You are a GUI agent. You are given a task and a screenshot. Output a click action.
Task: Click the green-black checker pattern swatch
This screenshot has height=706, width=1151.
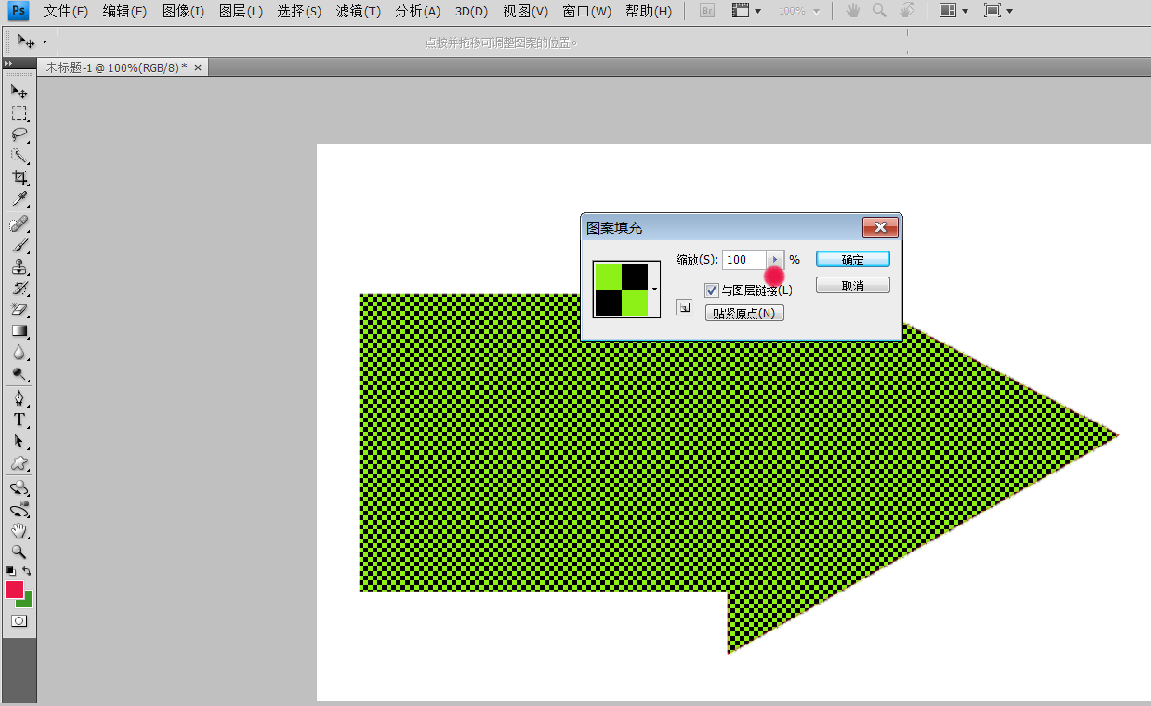point(621,289)
